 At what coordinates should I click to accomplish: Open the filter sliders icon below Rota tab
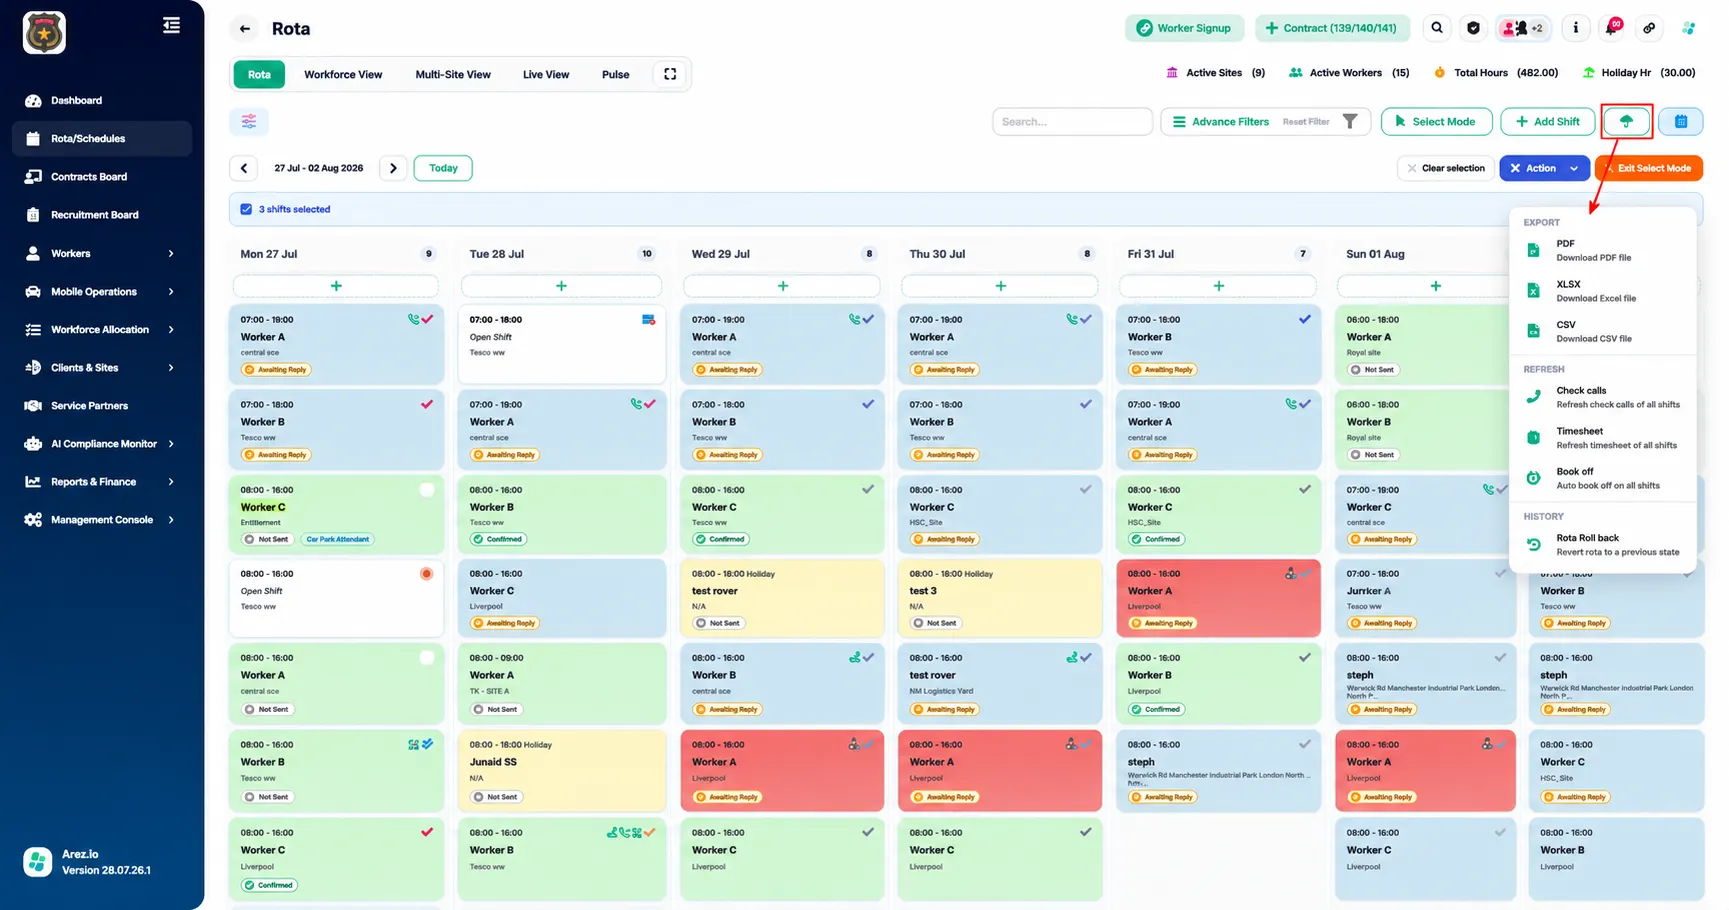(x=249, y=121)
